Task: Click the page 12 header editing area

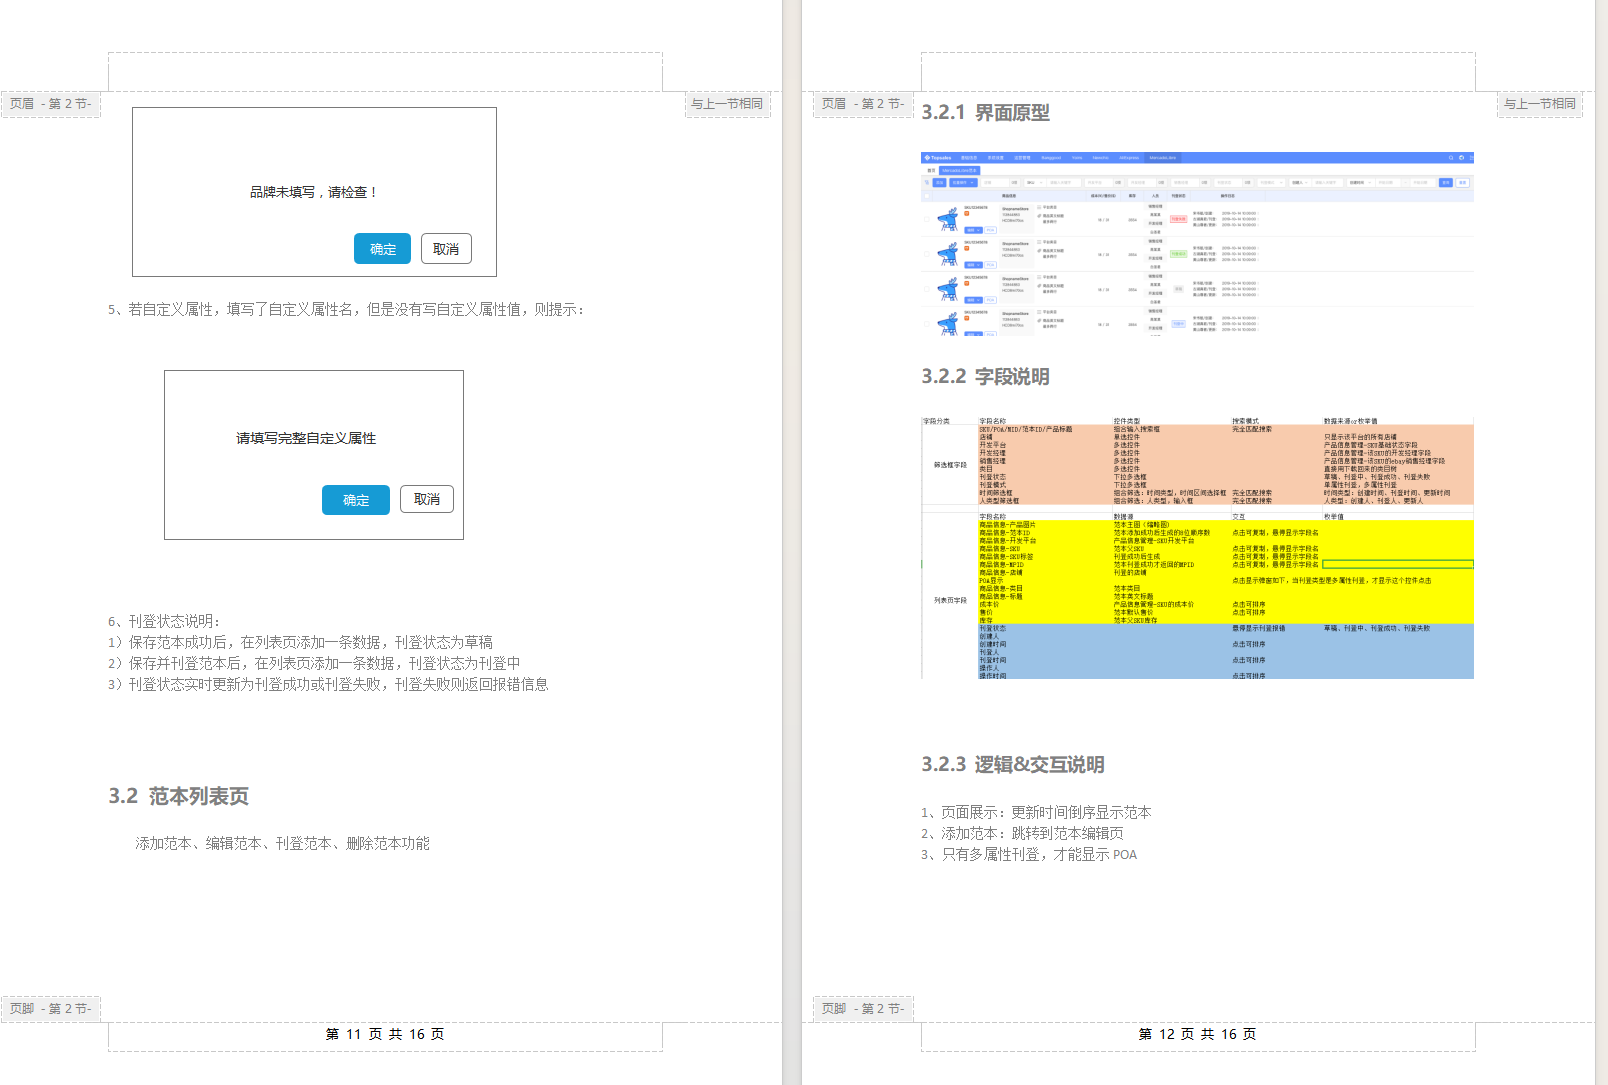Action: [1198, 73]
